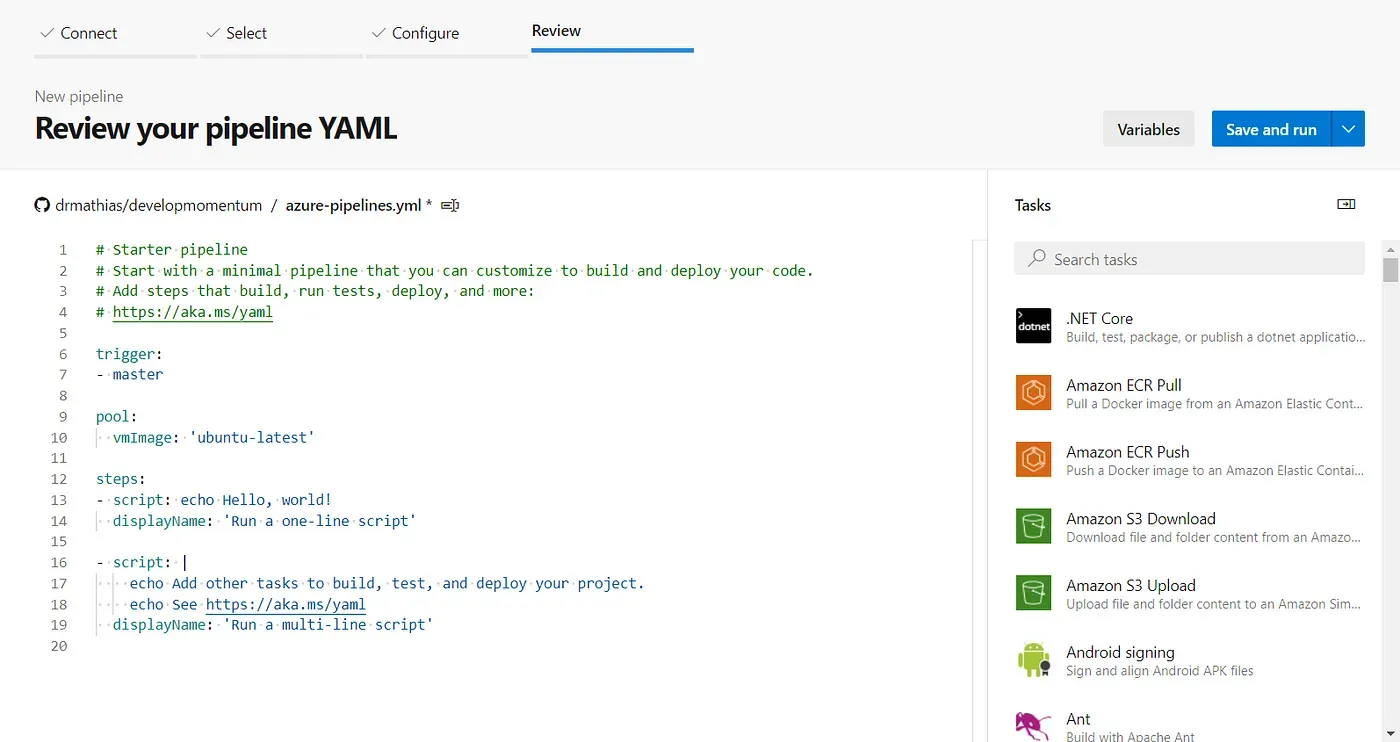Click the rename file icon beside azure-pipelines.yml
Image resolution: width=1400 pixels, height=742 pixels.
450,205
